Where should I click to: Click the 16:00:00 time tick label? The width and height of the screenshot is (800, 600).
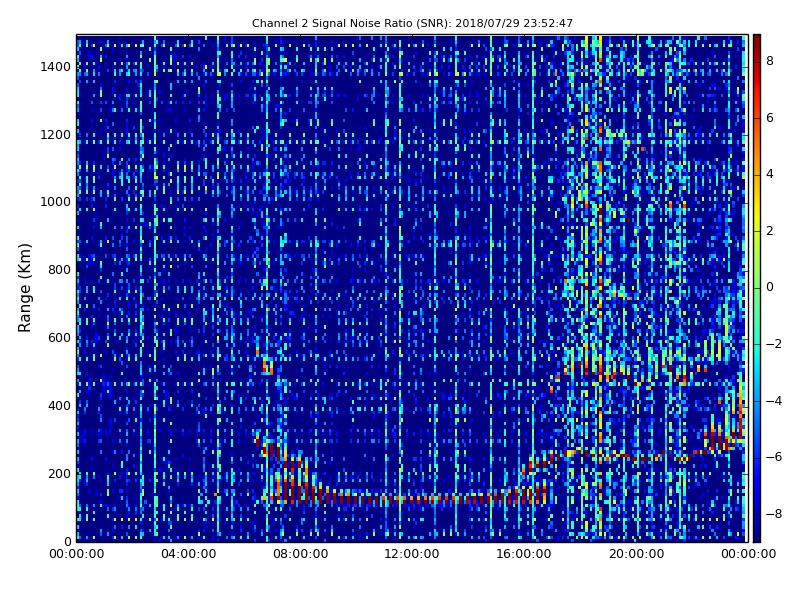point(523,554)
